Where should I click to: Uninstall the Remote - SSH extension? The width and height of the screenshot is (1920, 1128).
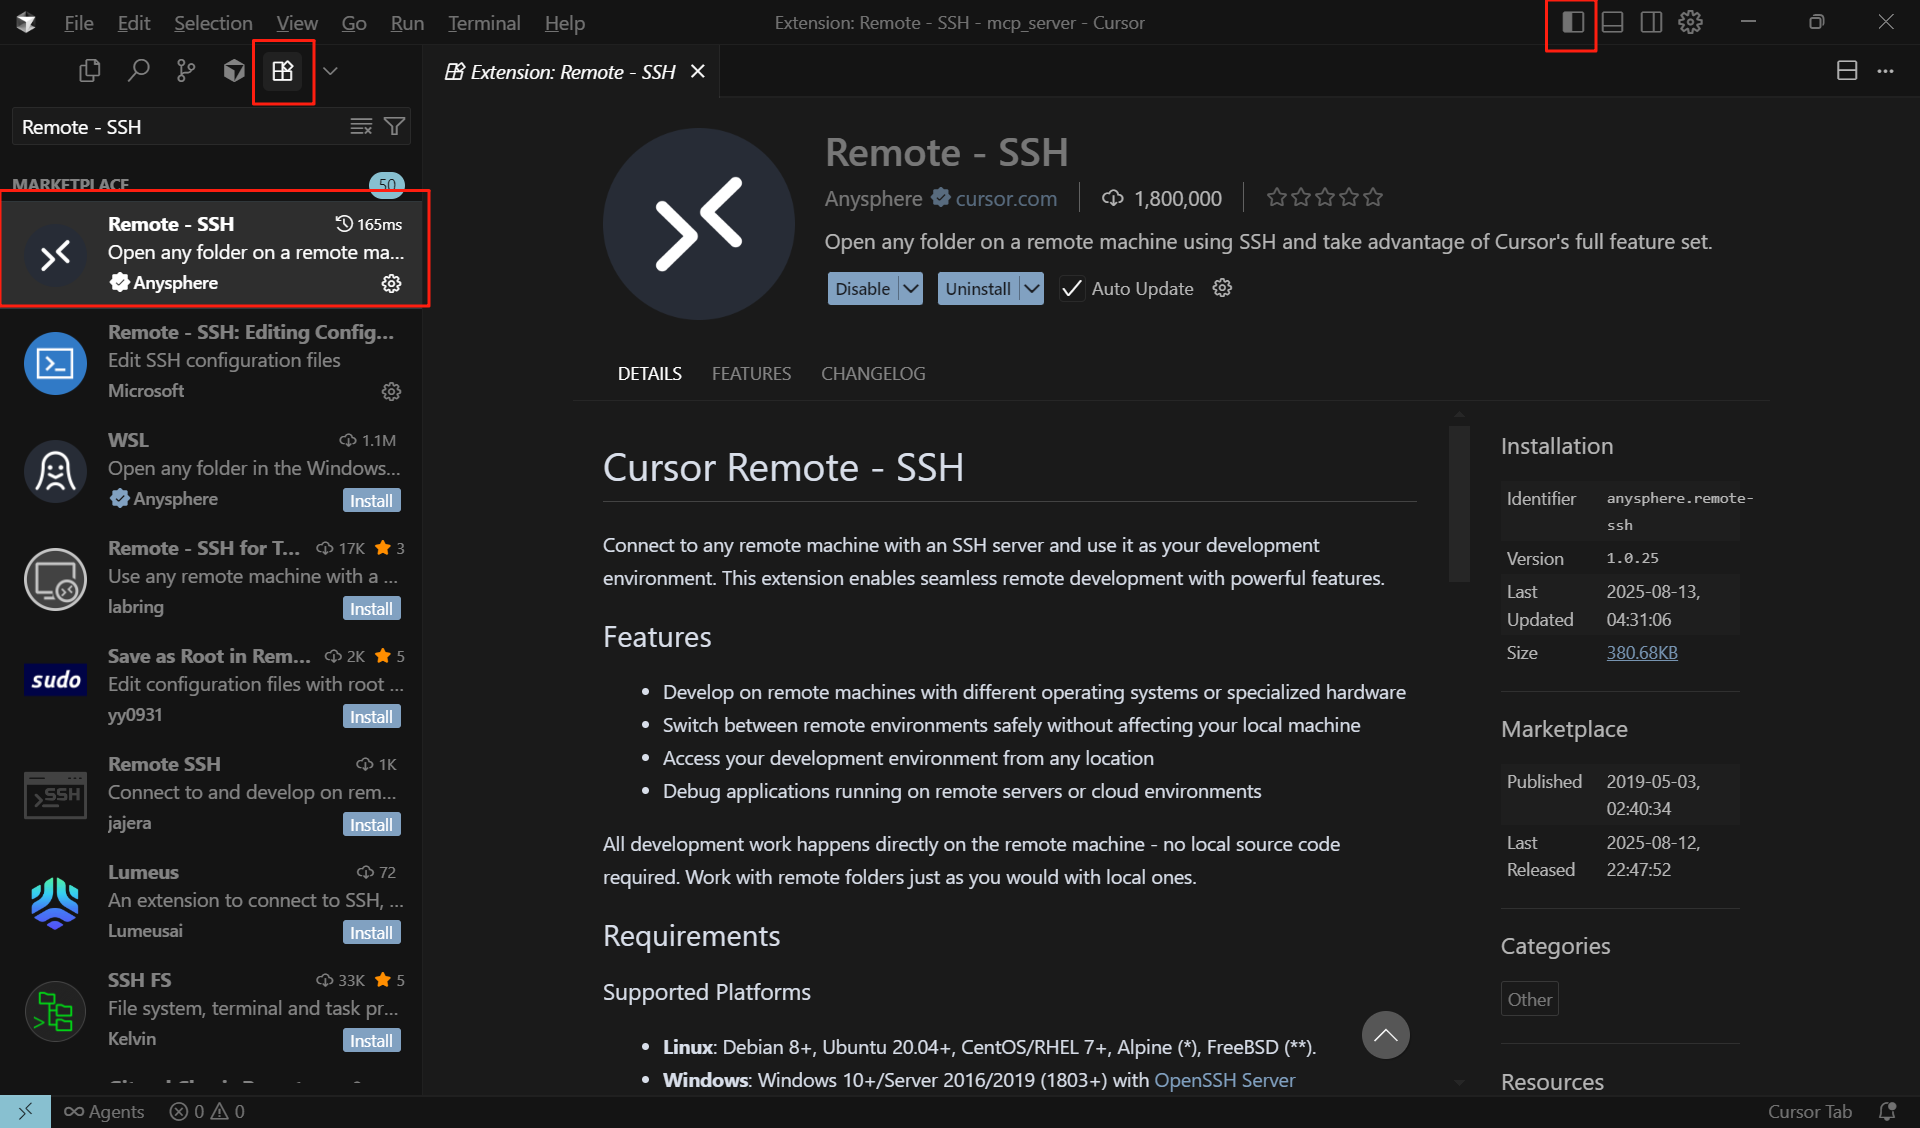pos(978,288)
